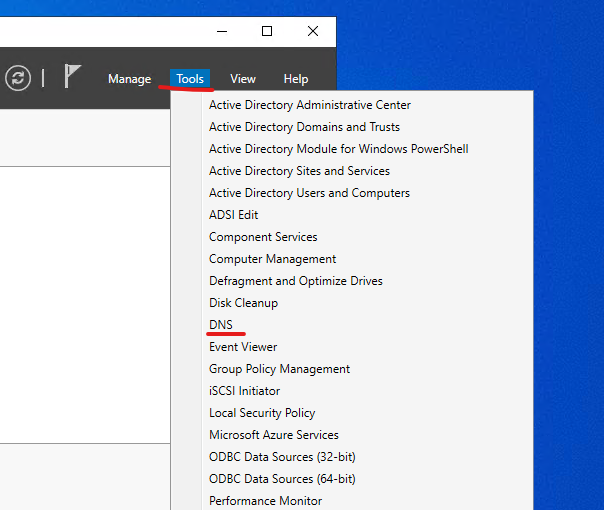The image size is (604, 510).
Task: Close the Server Manager window
Action: click(x=313, y=31)
